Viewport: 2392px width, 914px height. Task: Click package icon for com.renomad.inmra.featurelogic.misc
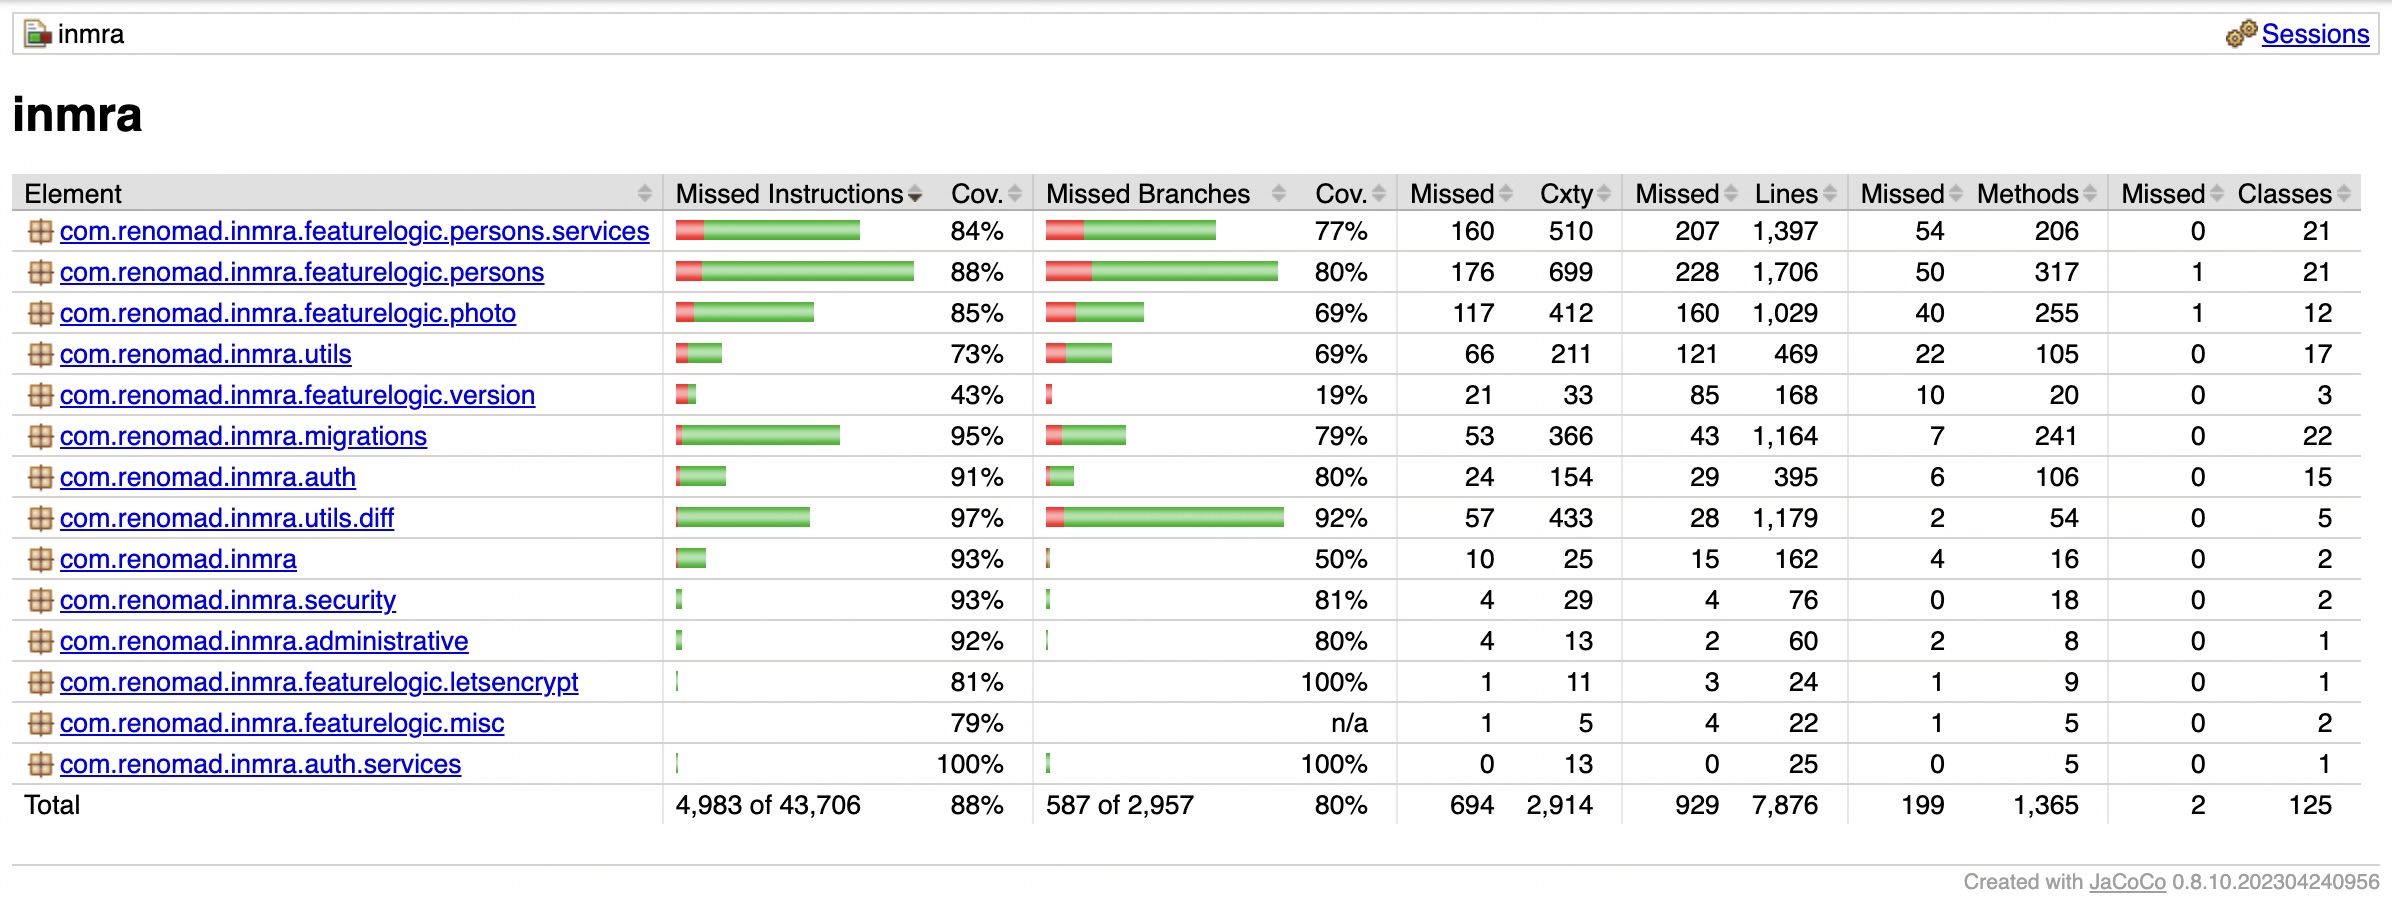40,723
